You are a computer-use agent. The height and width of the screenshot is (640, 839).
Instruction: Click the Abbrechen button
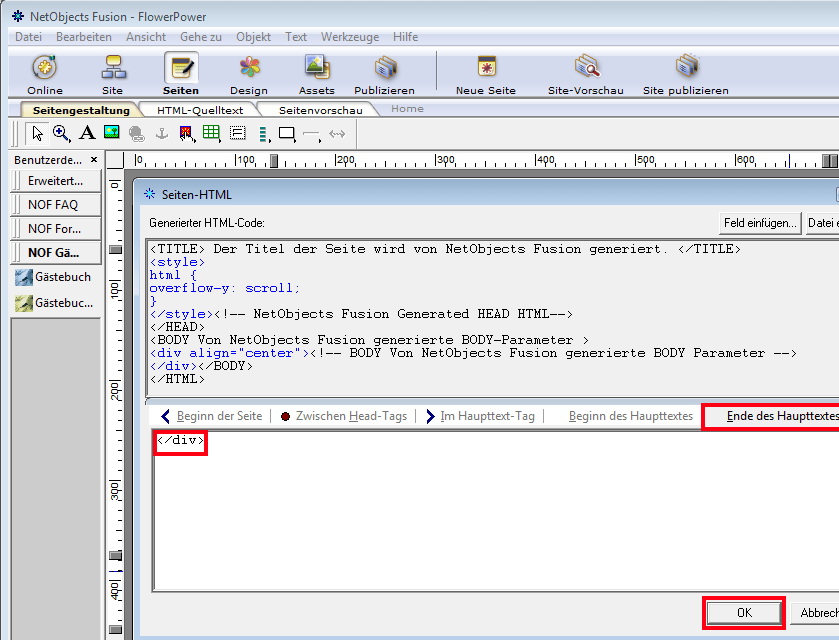coord(815,613)
